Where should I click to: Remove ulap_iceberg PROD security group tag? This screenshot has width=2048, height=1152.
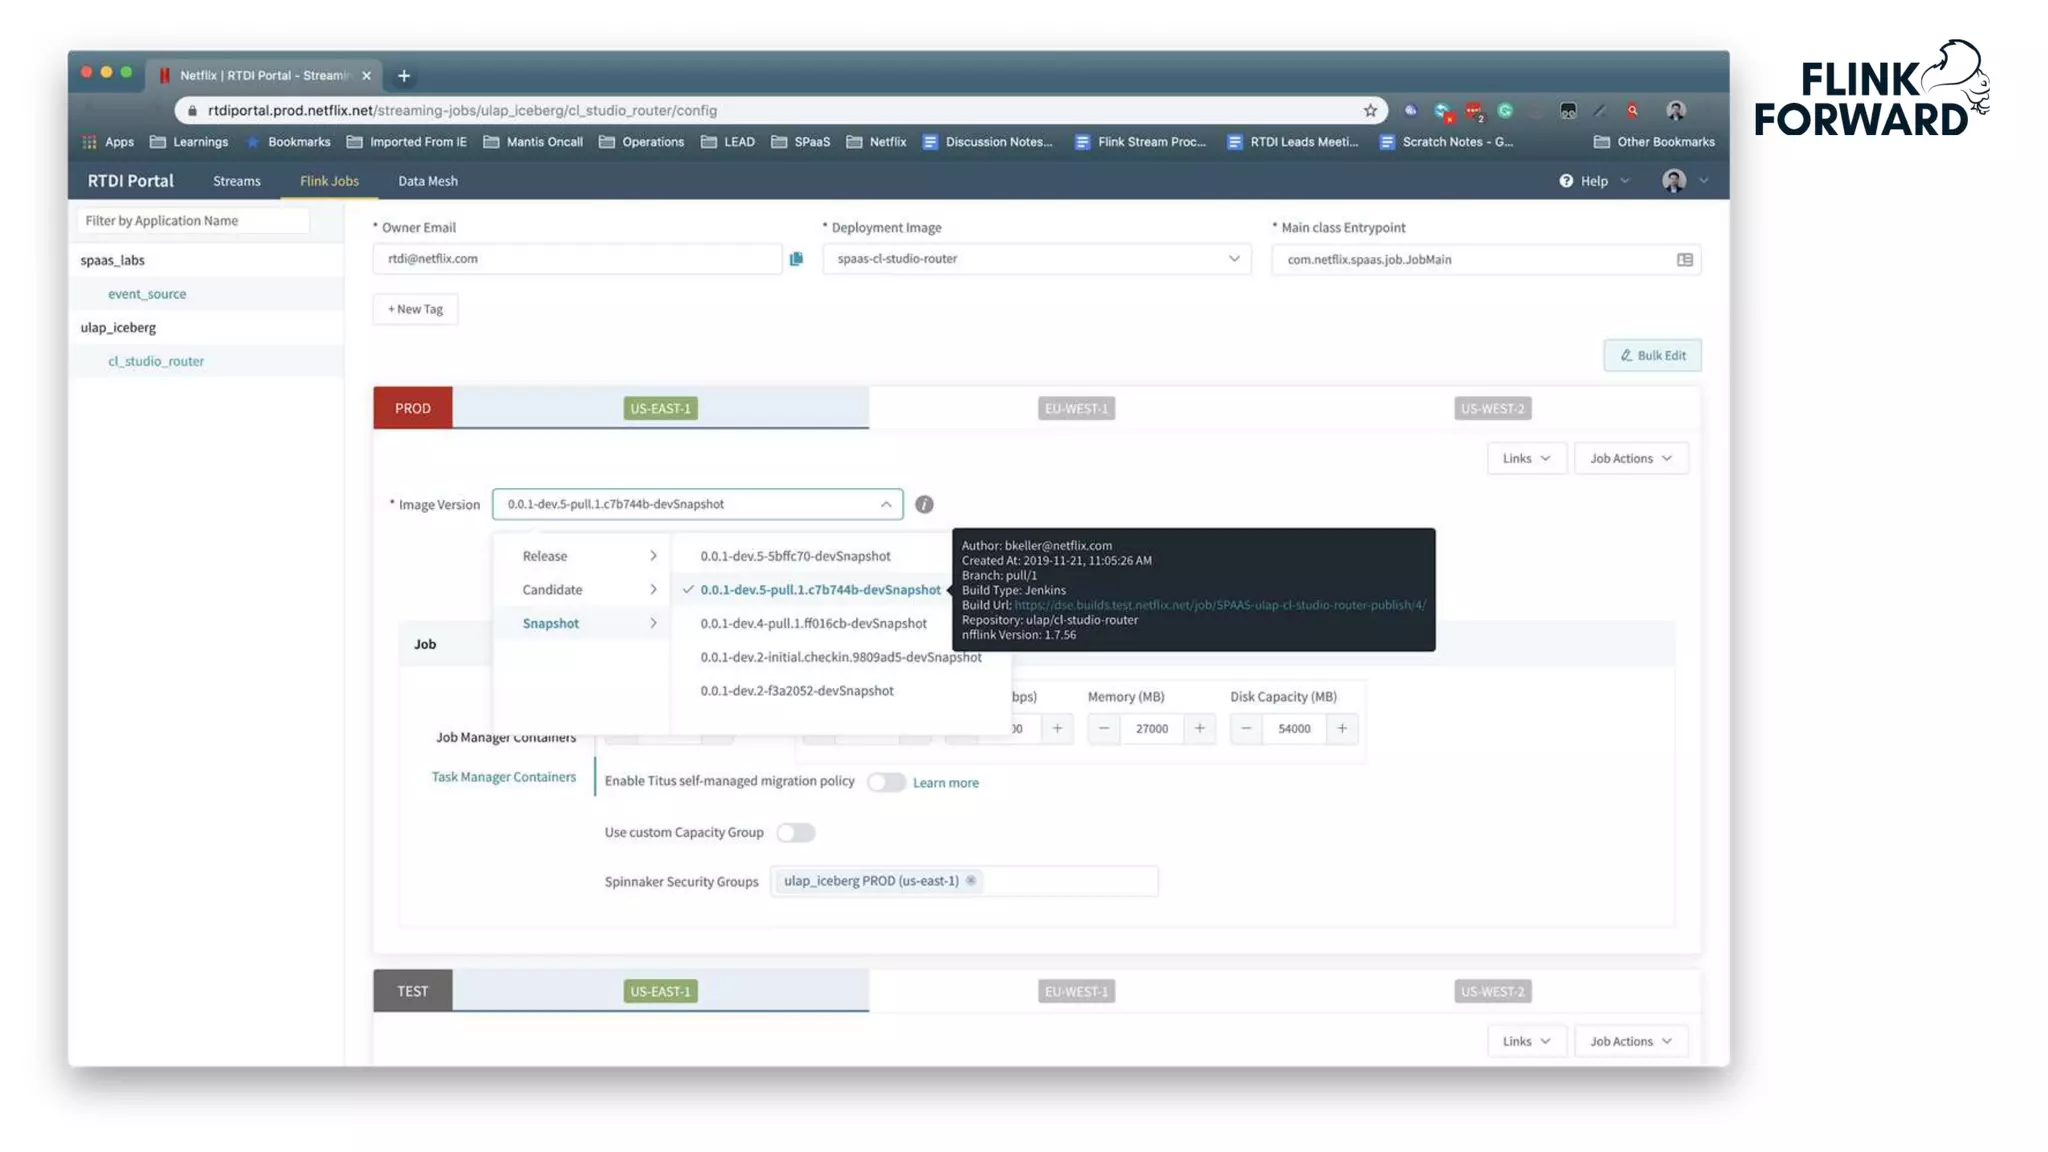pyautogui.click(x=970, y=881)
